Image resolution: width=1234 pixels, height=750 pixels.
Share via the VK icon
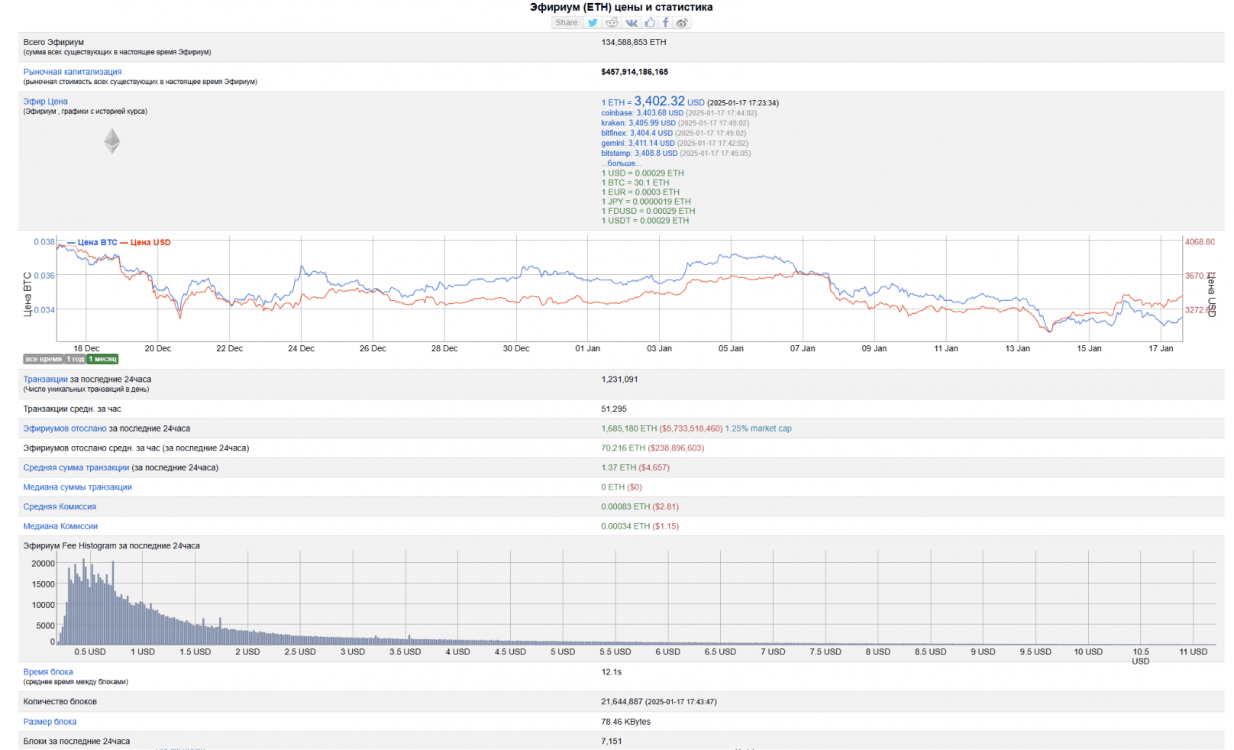click(x=632, y=22)
